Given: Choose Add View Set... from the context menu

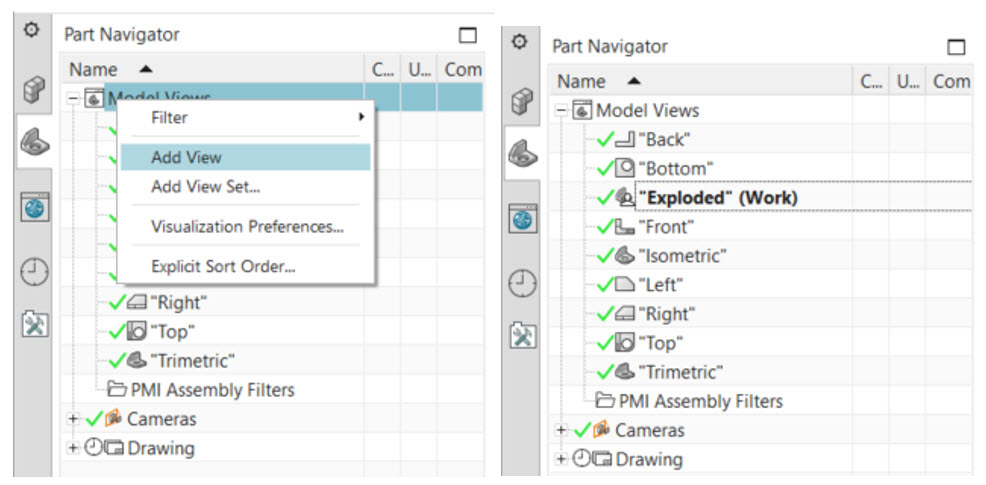Looking at the screenshot, I should point(205,186).
